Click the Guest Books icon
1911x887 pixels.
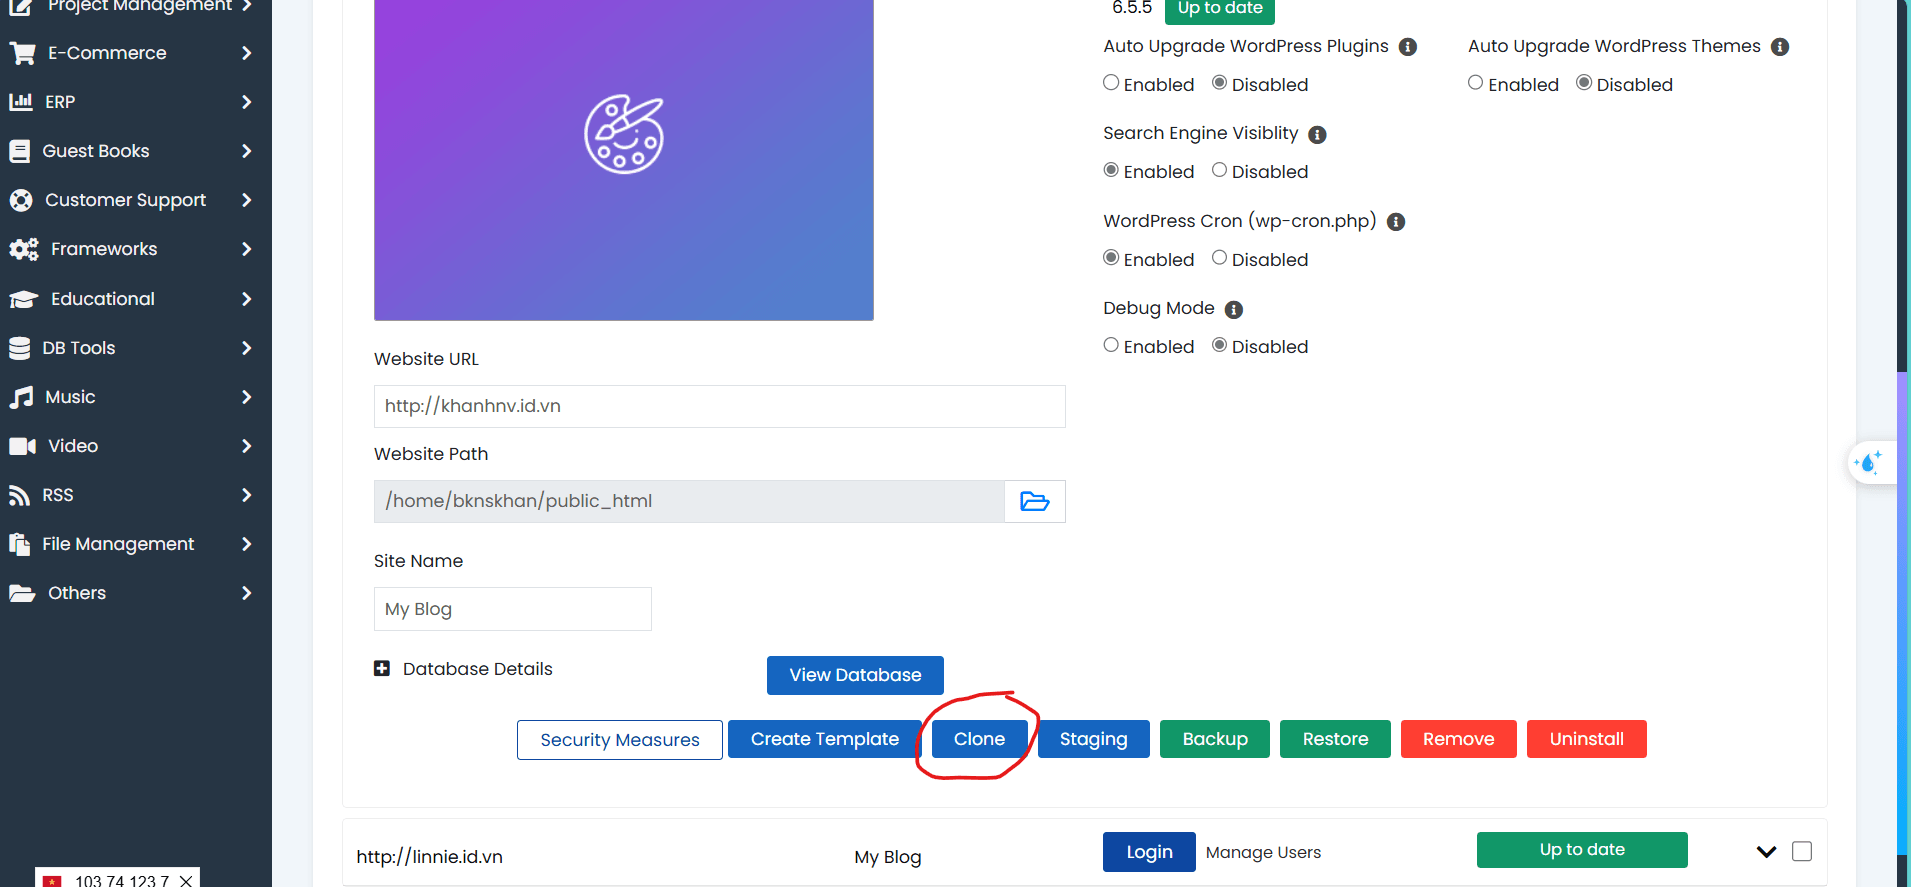tap(19, 151)
